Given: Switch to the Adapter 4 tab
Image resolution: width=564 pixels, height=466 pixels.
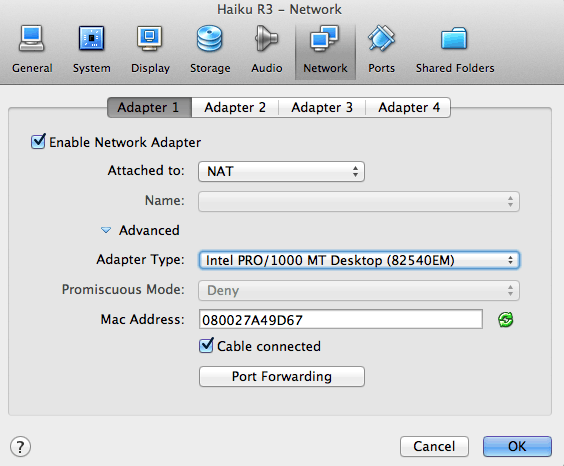Looking at the screenshot, I should click(408, 107).
